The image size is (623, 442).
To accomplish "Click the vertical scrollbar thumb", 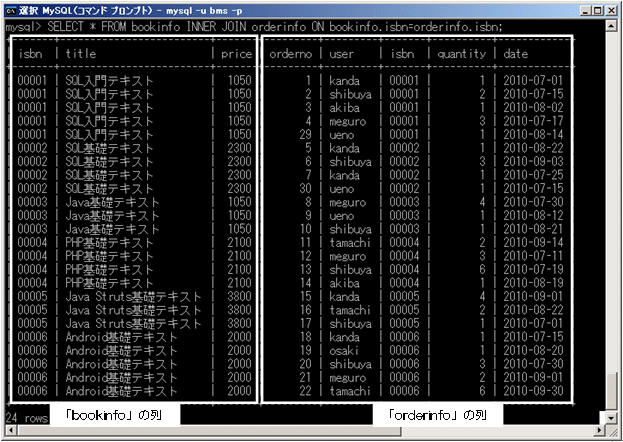I will click(611, 391).
